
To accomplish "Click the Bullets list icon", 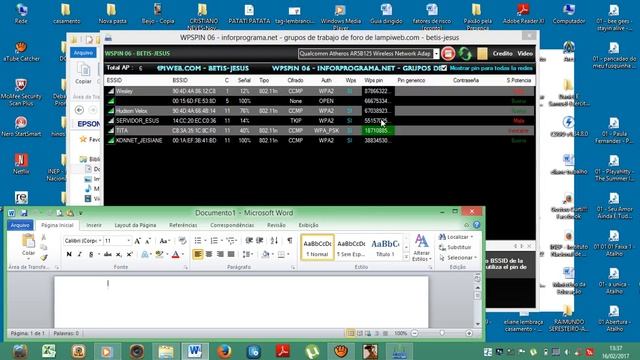I will coord(198,241).
